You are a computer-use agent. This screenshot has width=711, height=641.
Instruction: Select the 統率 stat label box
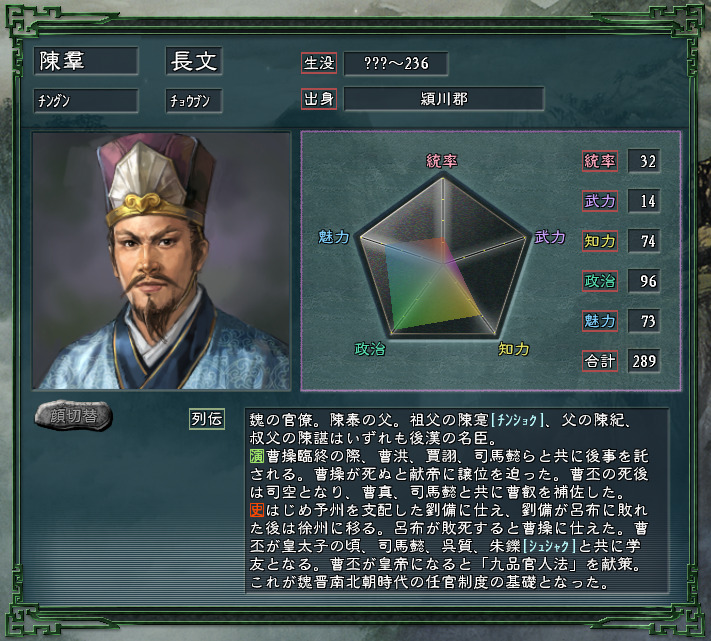click(599, 161)
